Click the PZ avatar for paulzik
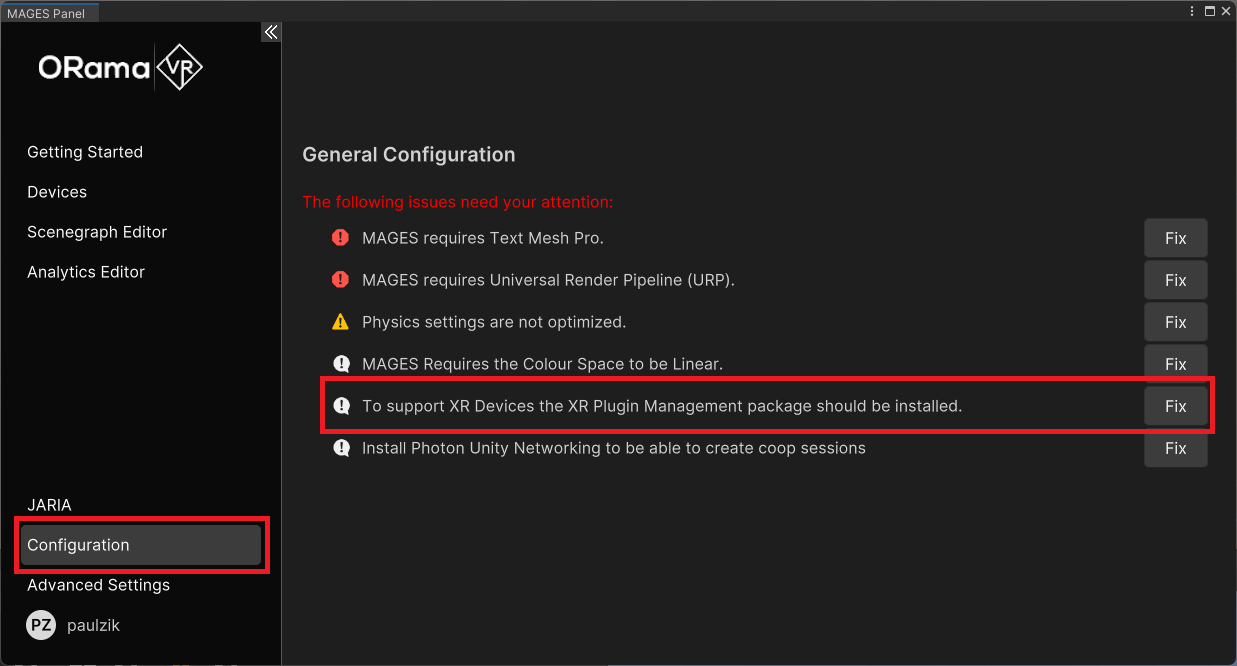Viewport: 1237px width, 666px height. pyautogui.click(x=40, y=625)
